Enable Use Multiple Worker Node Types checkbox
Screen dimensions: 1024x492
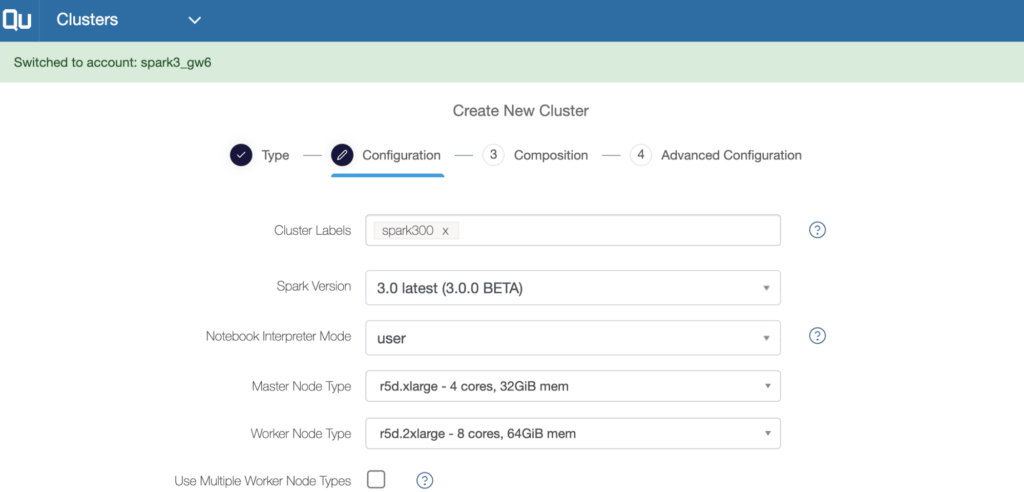point(376,480)
